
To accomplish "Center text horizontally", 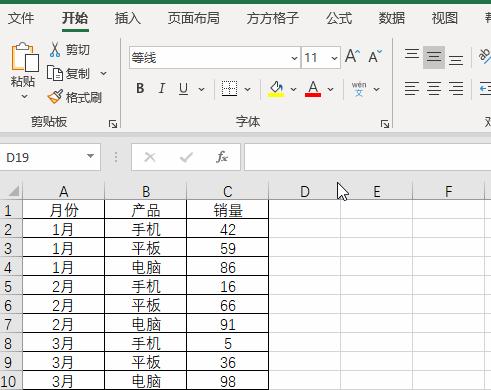I will 434,89.
